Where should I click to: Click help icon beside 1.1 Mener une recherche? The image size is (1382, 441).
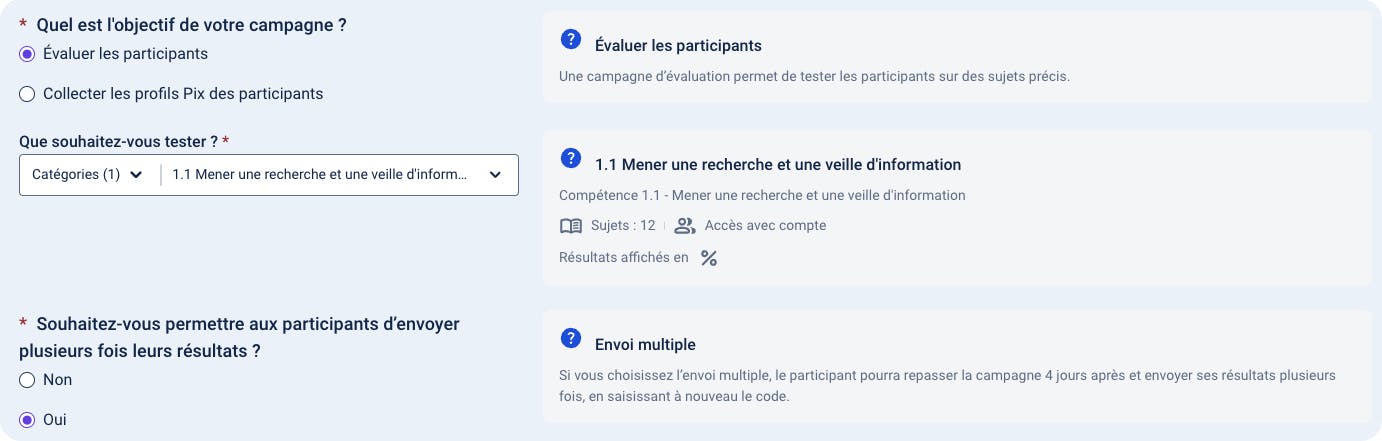571,157
